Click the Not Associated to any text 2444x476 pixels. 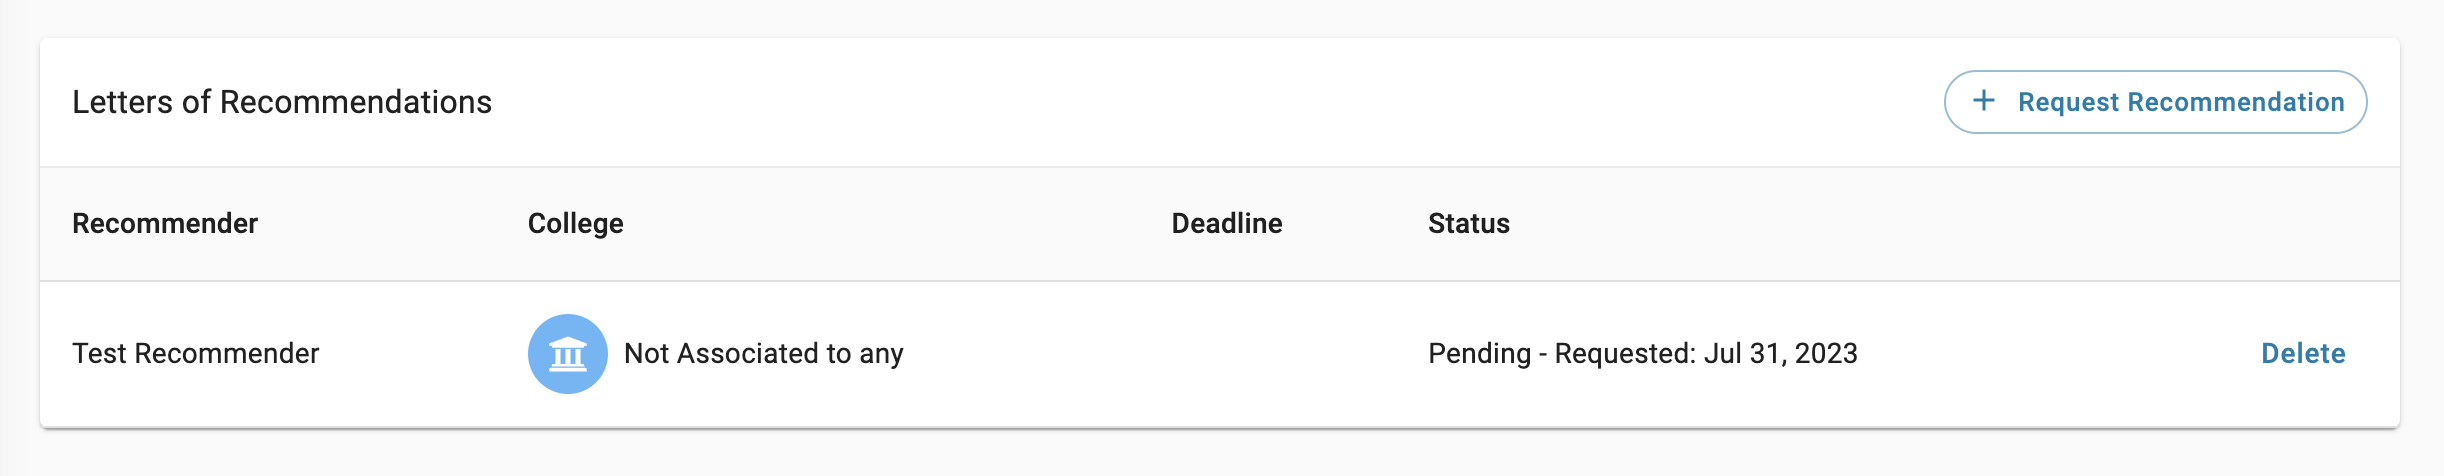764,353
